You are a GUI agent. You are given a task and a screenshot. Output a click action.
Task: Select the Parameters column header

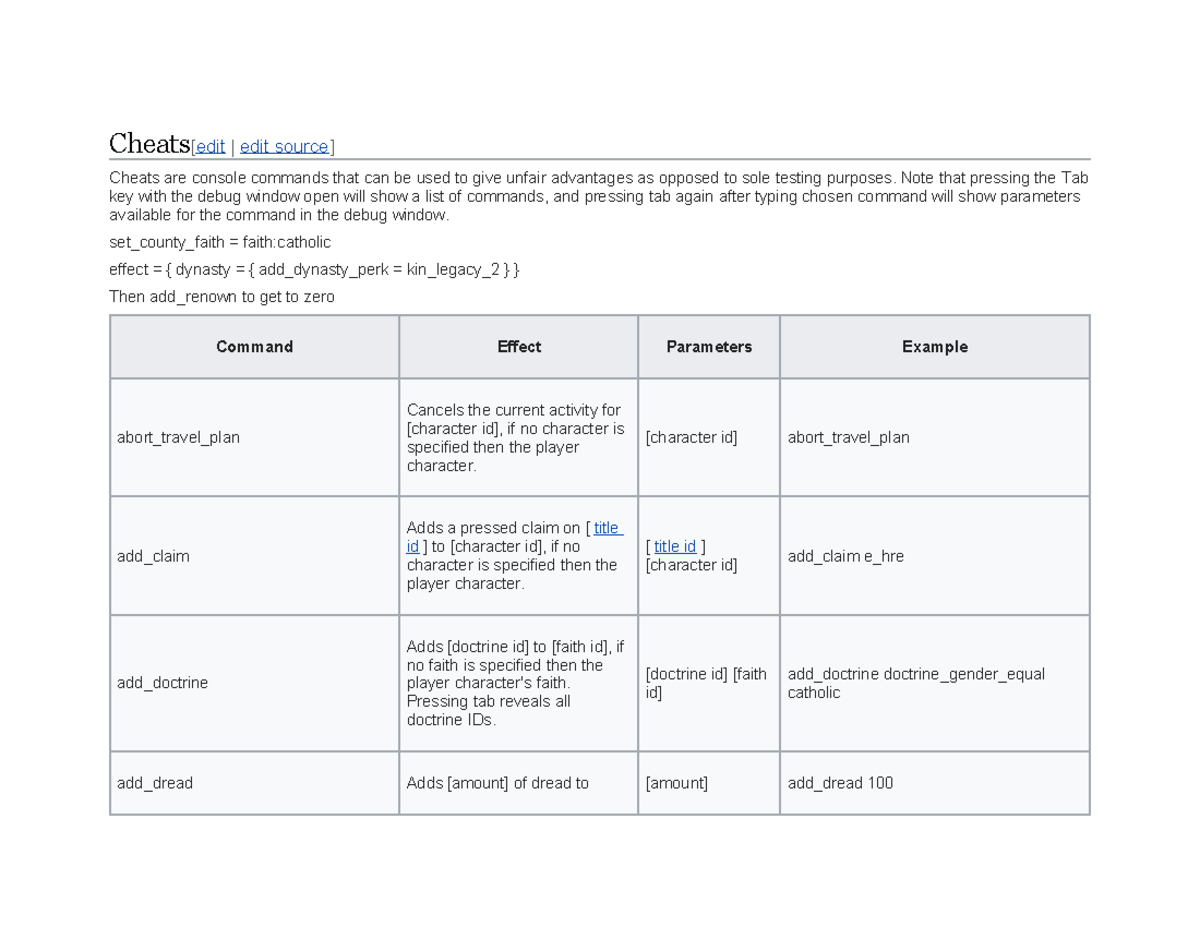708,347
